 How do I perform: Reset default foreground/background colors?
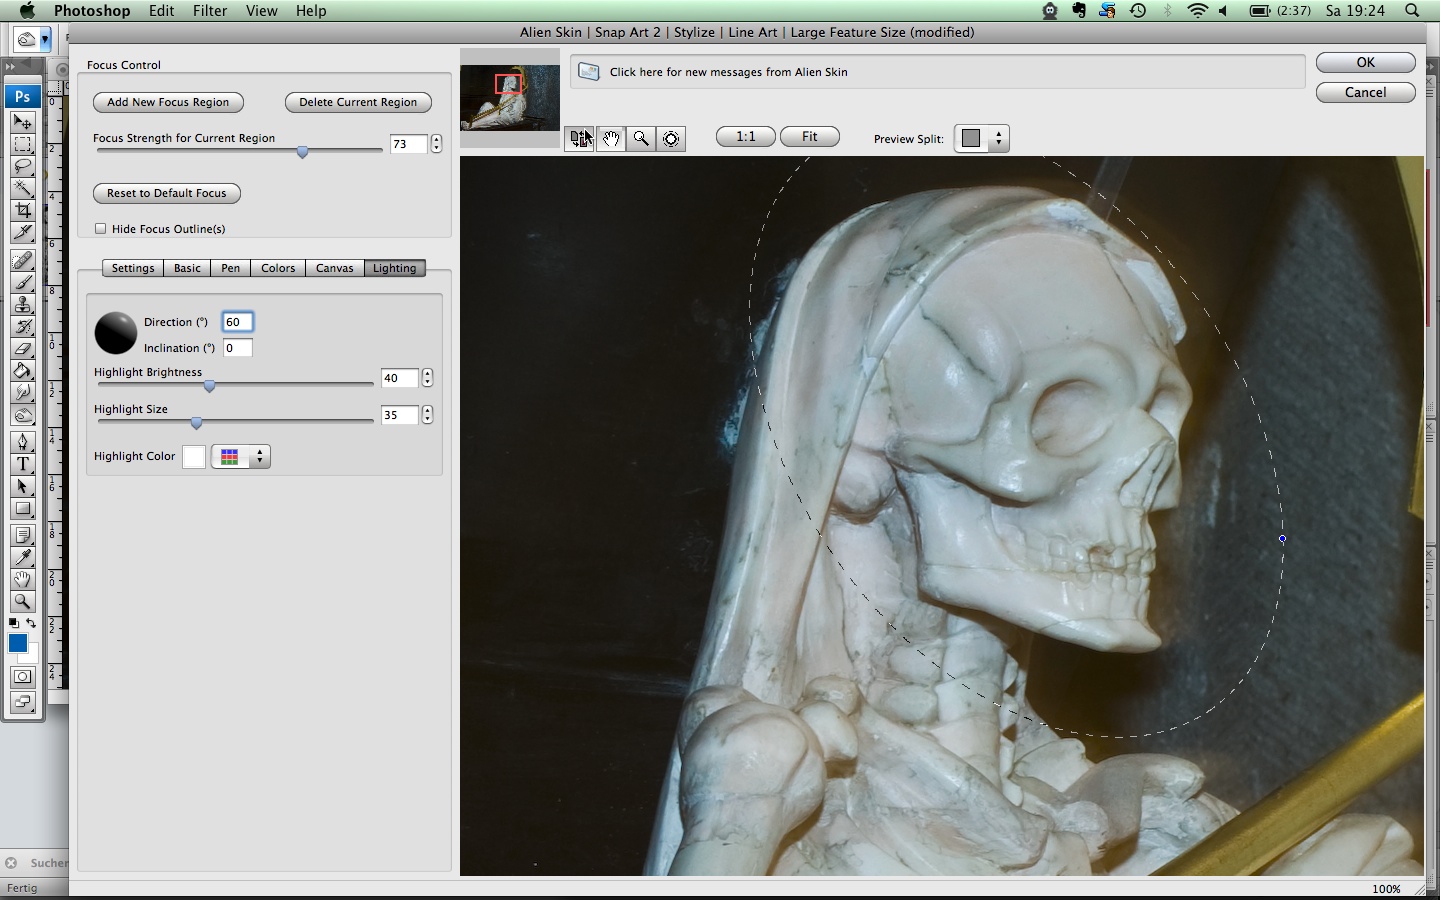(x=13, y=623)
